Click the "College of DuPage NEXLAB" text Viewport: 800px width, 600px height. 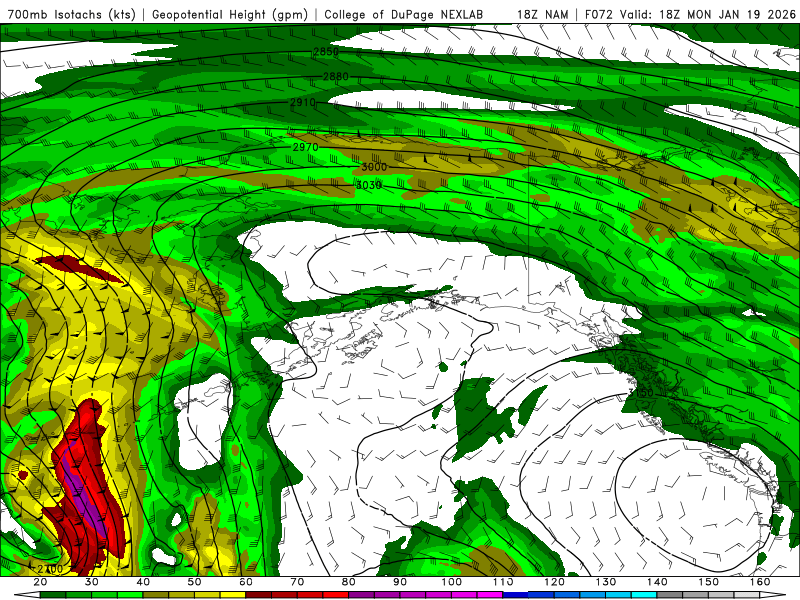403,14
